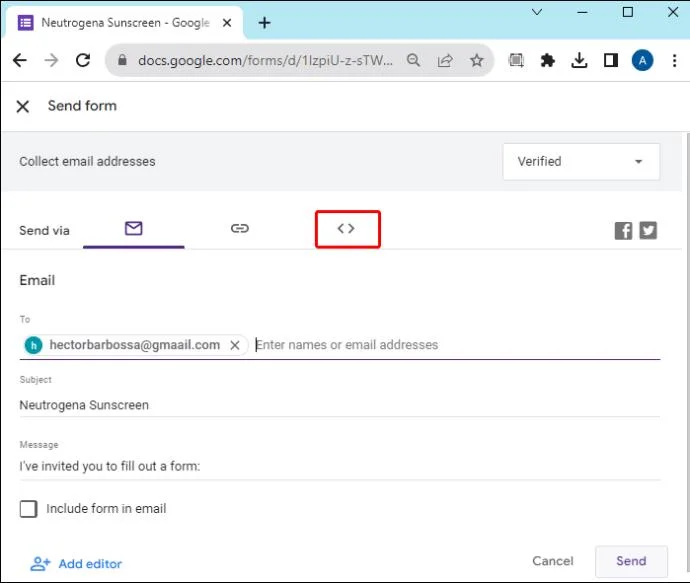The height and width of the screenshot is (583, 690).
Task: Share form via Twitter
Action: [648, 231]
